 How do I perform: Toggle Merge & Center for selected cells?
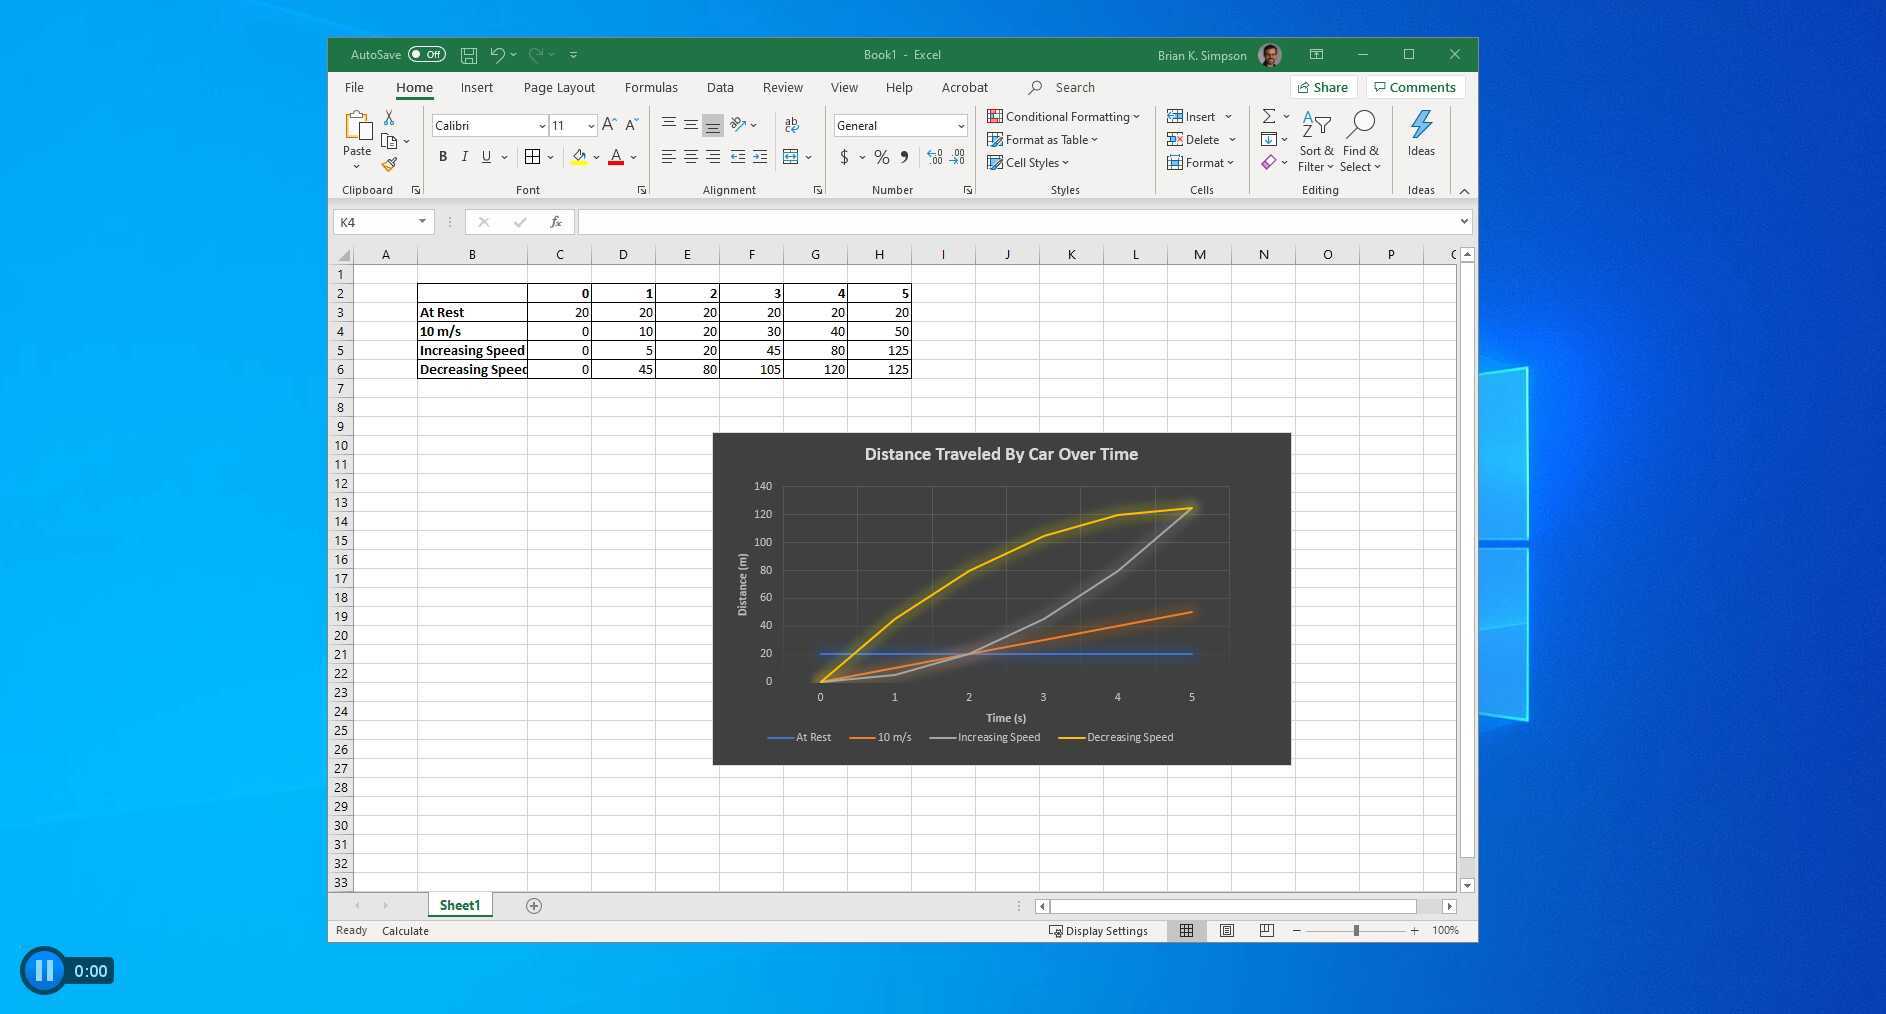789,157
